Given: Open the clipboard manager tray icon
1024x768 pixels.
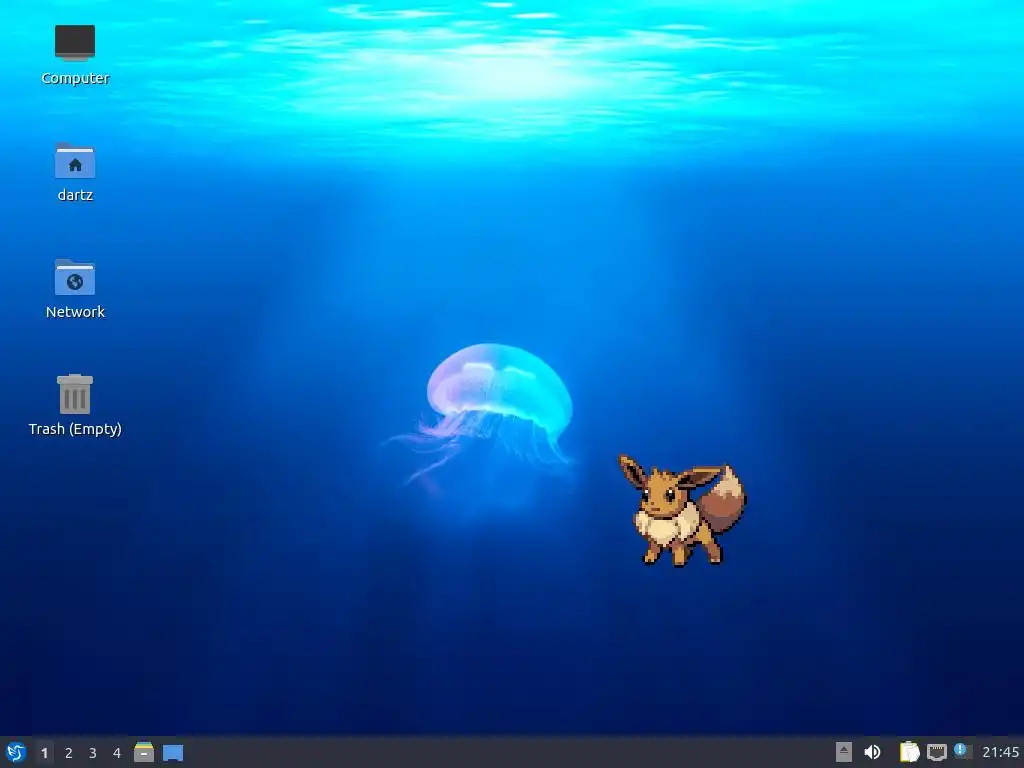Looking at the screenshot, I should tap(909, 752).
